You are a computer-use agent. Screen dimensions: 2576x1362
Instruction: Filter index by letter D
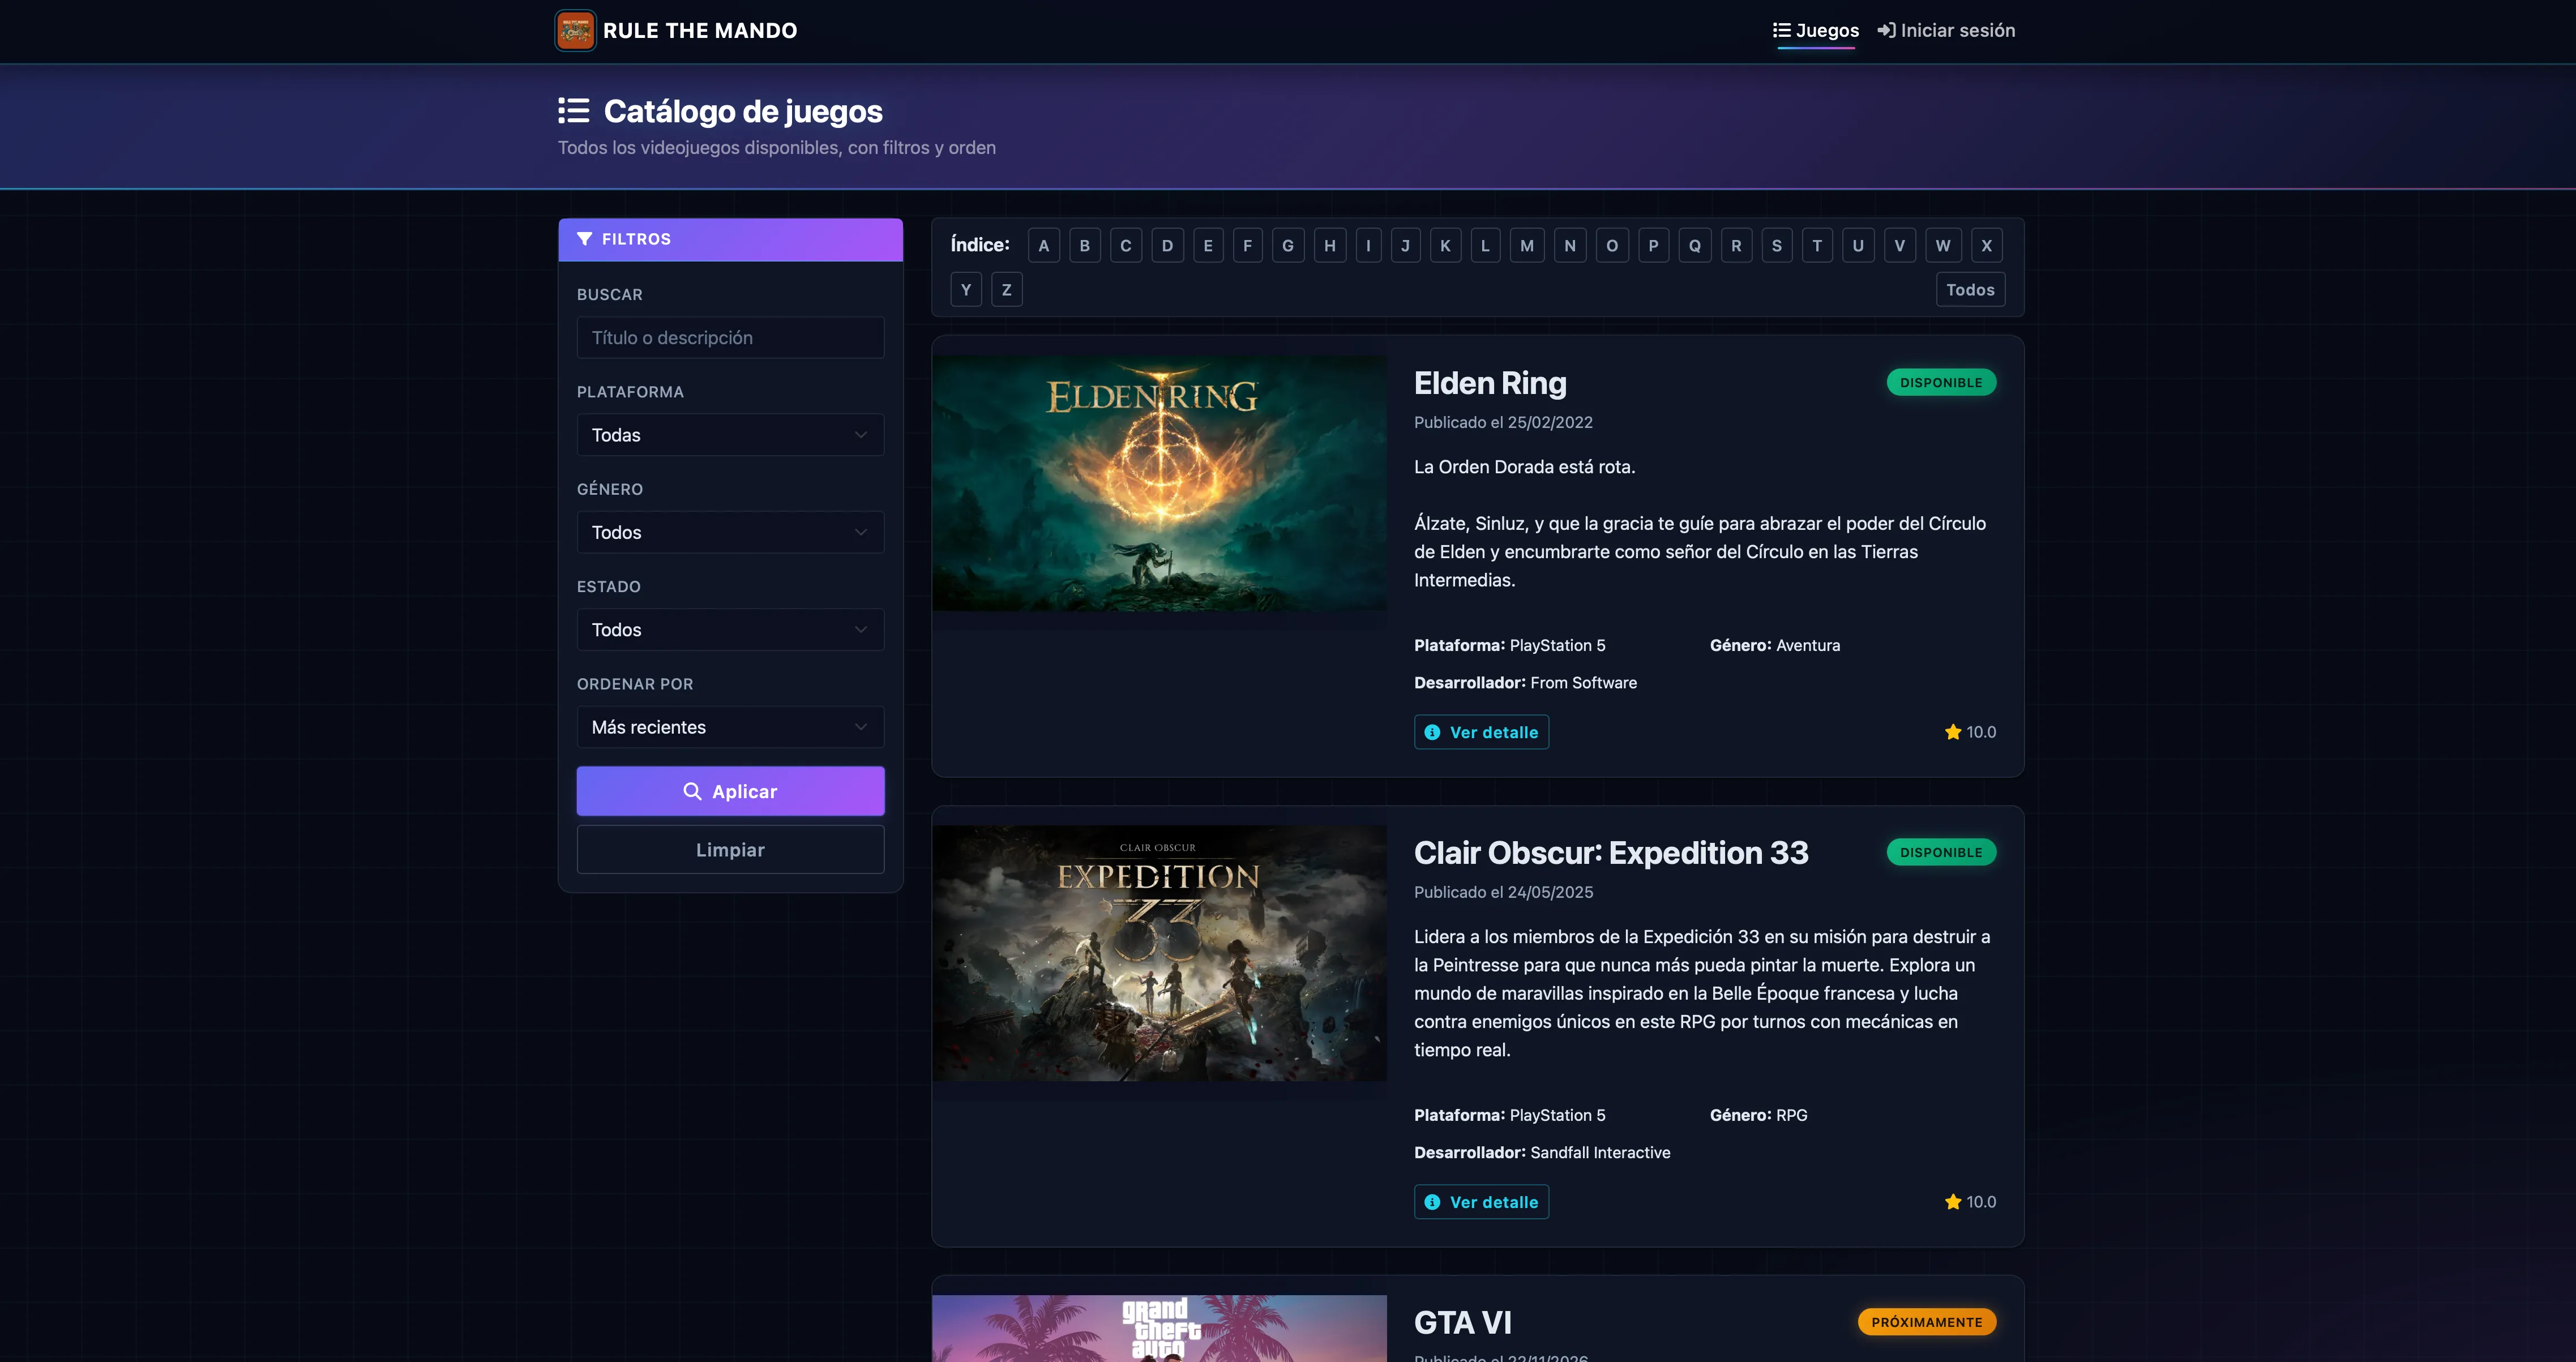pyautogui.click(x=1167, y=246)
